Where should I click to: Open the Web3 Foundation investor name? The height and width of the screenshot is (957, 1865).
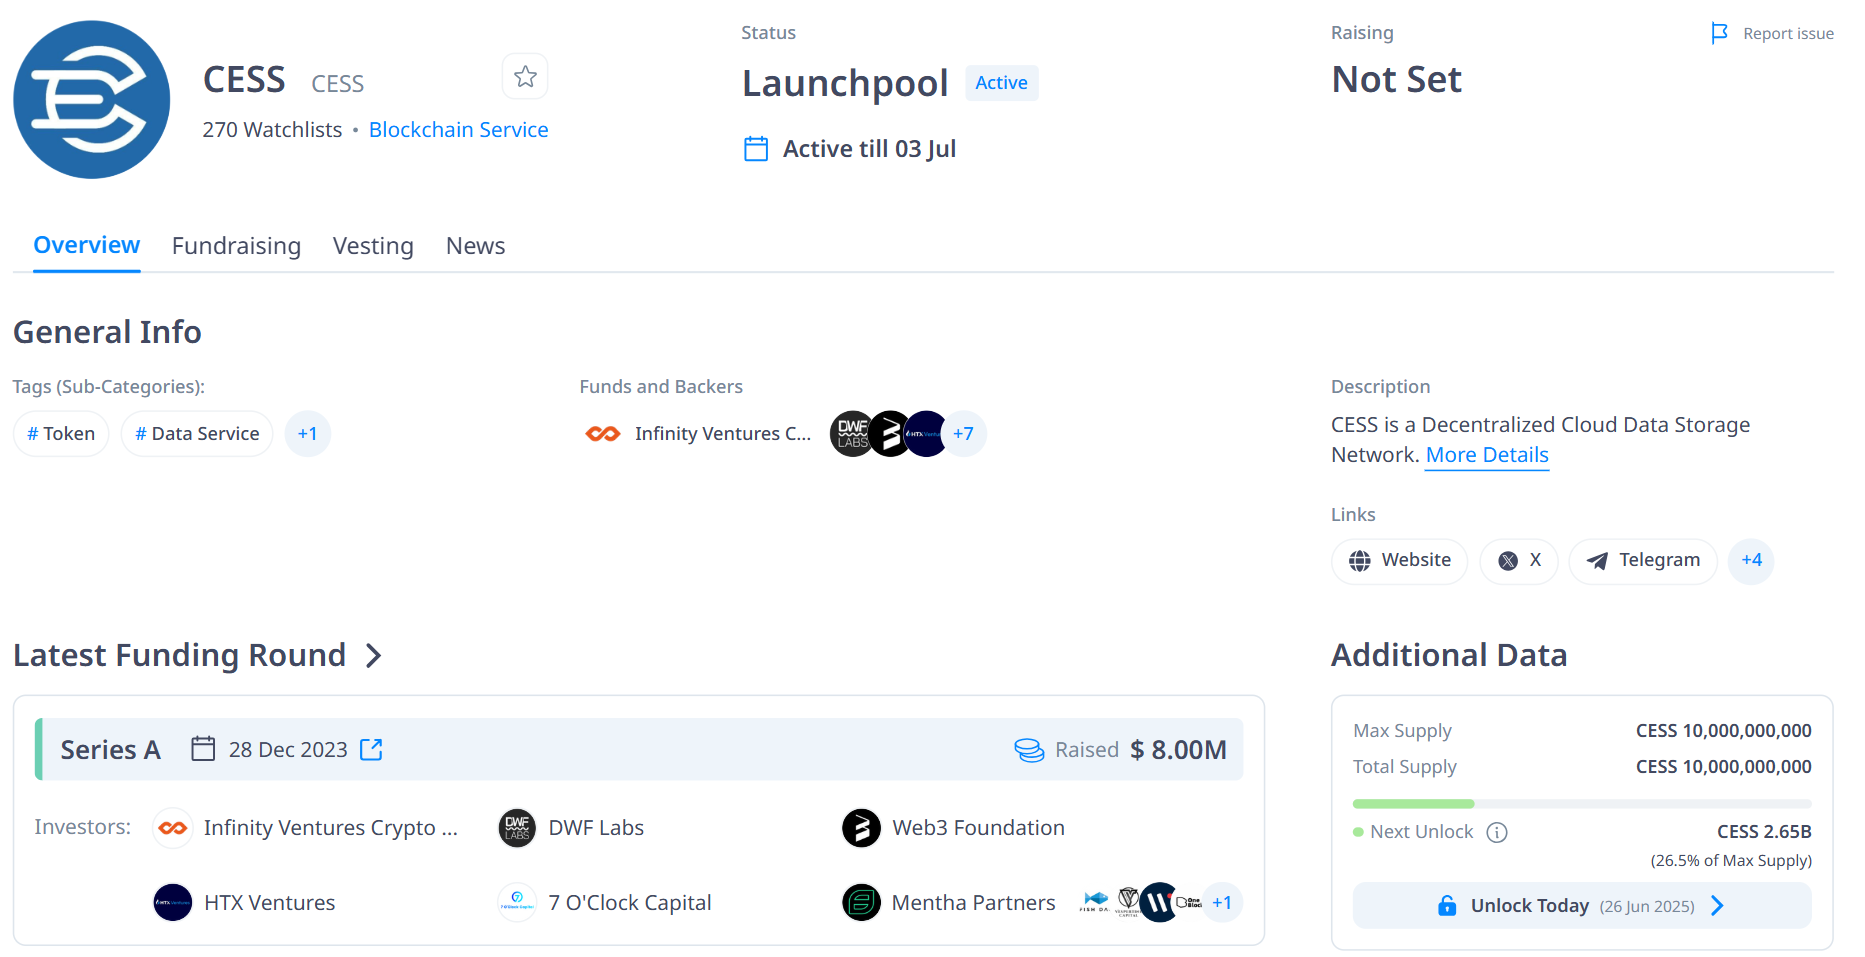[x=978, y=828]
